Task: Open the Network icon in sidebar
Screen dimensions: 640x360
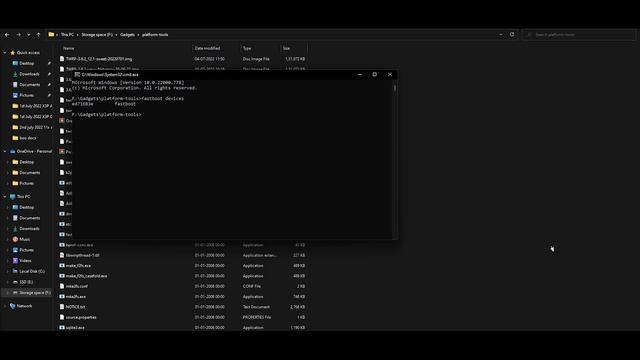Action: (13, 306)
